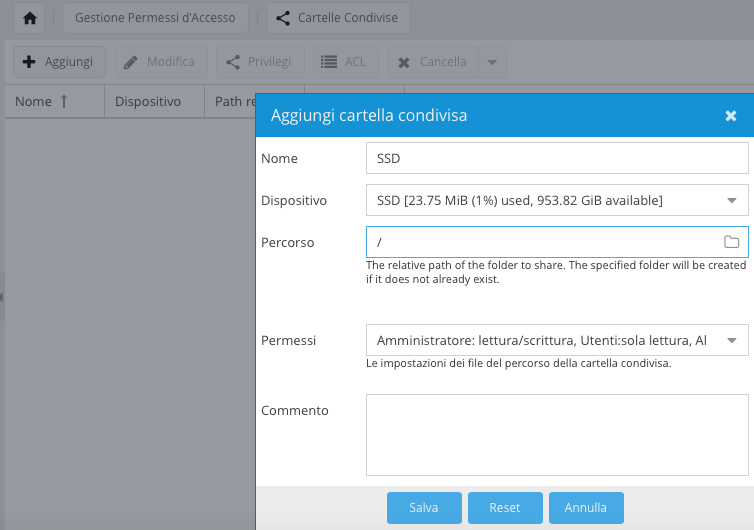
Task: Open the Gestione Permessi d'Accesso breadcrumb
Action: [x=155, y=18]
